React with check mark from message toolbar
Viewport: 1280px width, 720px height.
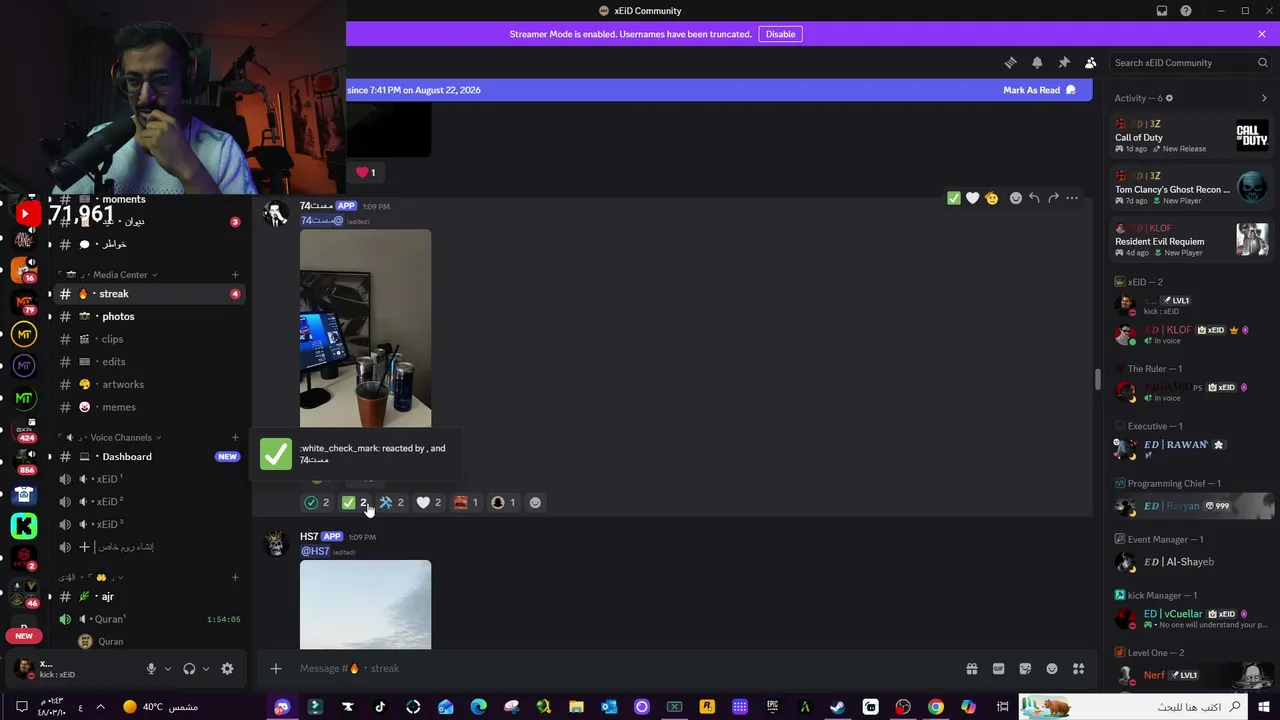coord(954,198)
